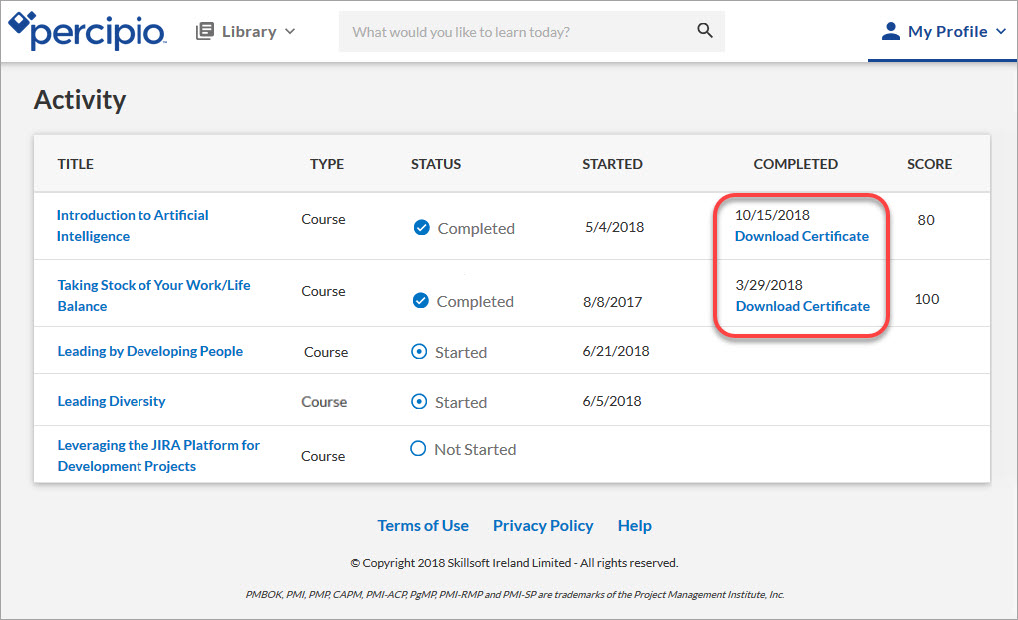Open the My Profile dropdown arrow
The width and height of the screenshot is (1018, 620).
[x=1000, y=32]
